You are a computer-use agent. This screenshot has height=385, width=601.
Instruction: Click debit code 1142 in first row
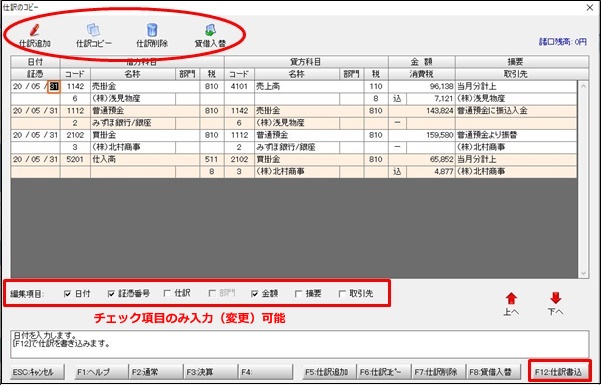pos(75,87)
